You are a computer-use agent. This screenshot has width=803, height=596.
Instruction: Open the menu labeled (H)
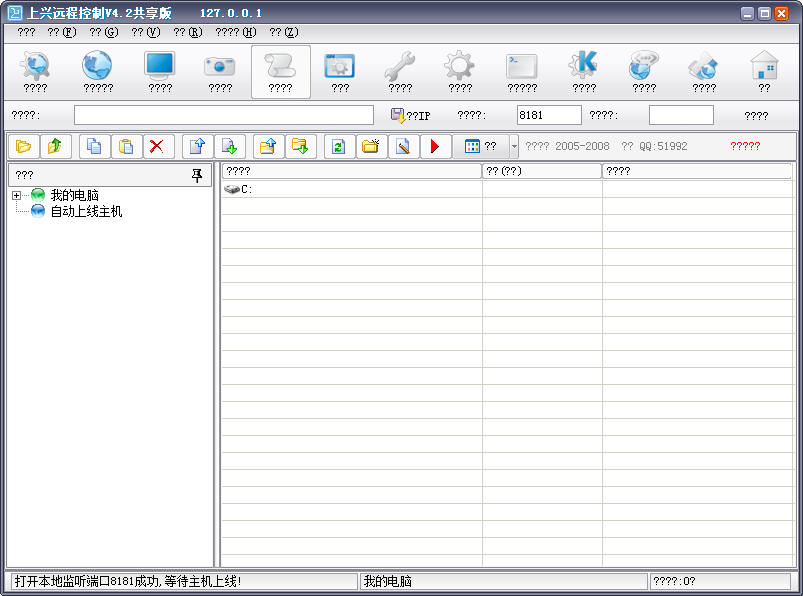(236, 32)
